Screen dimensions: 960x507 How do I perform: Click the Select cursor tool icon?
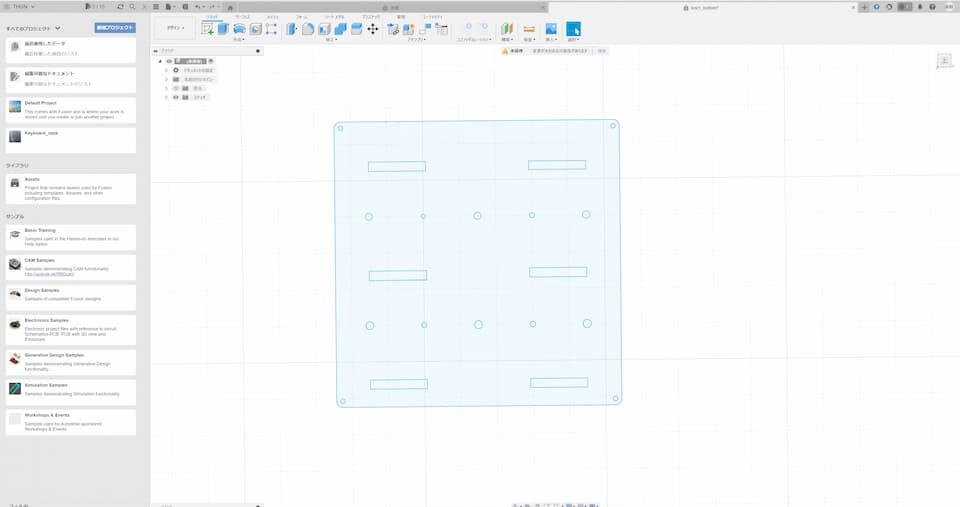(x=573, y=29)
